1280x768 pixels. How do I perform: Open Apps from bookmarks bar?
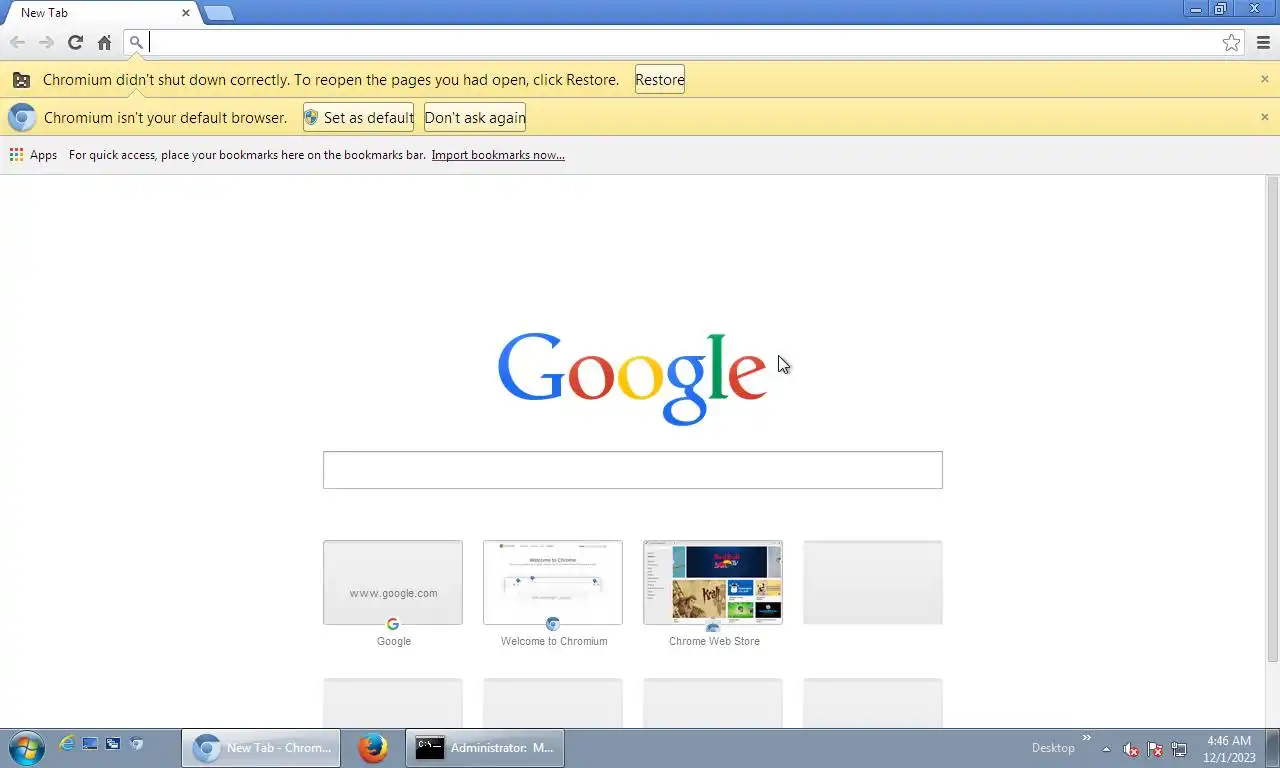(33, 155)
